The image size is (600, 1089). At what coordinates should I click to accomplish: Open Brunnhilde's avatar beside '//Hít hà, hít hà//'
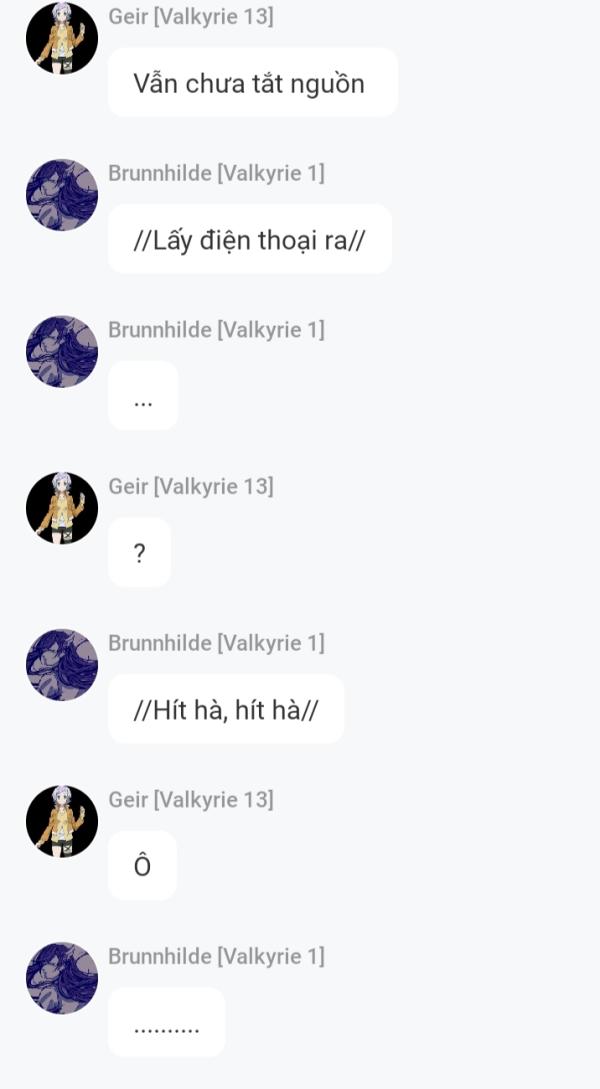tap(62, 665)
